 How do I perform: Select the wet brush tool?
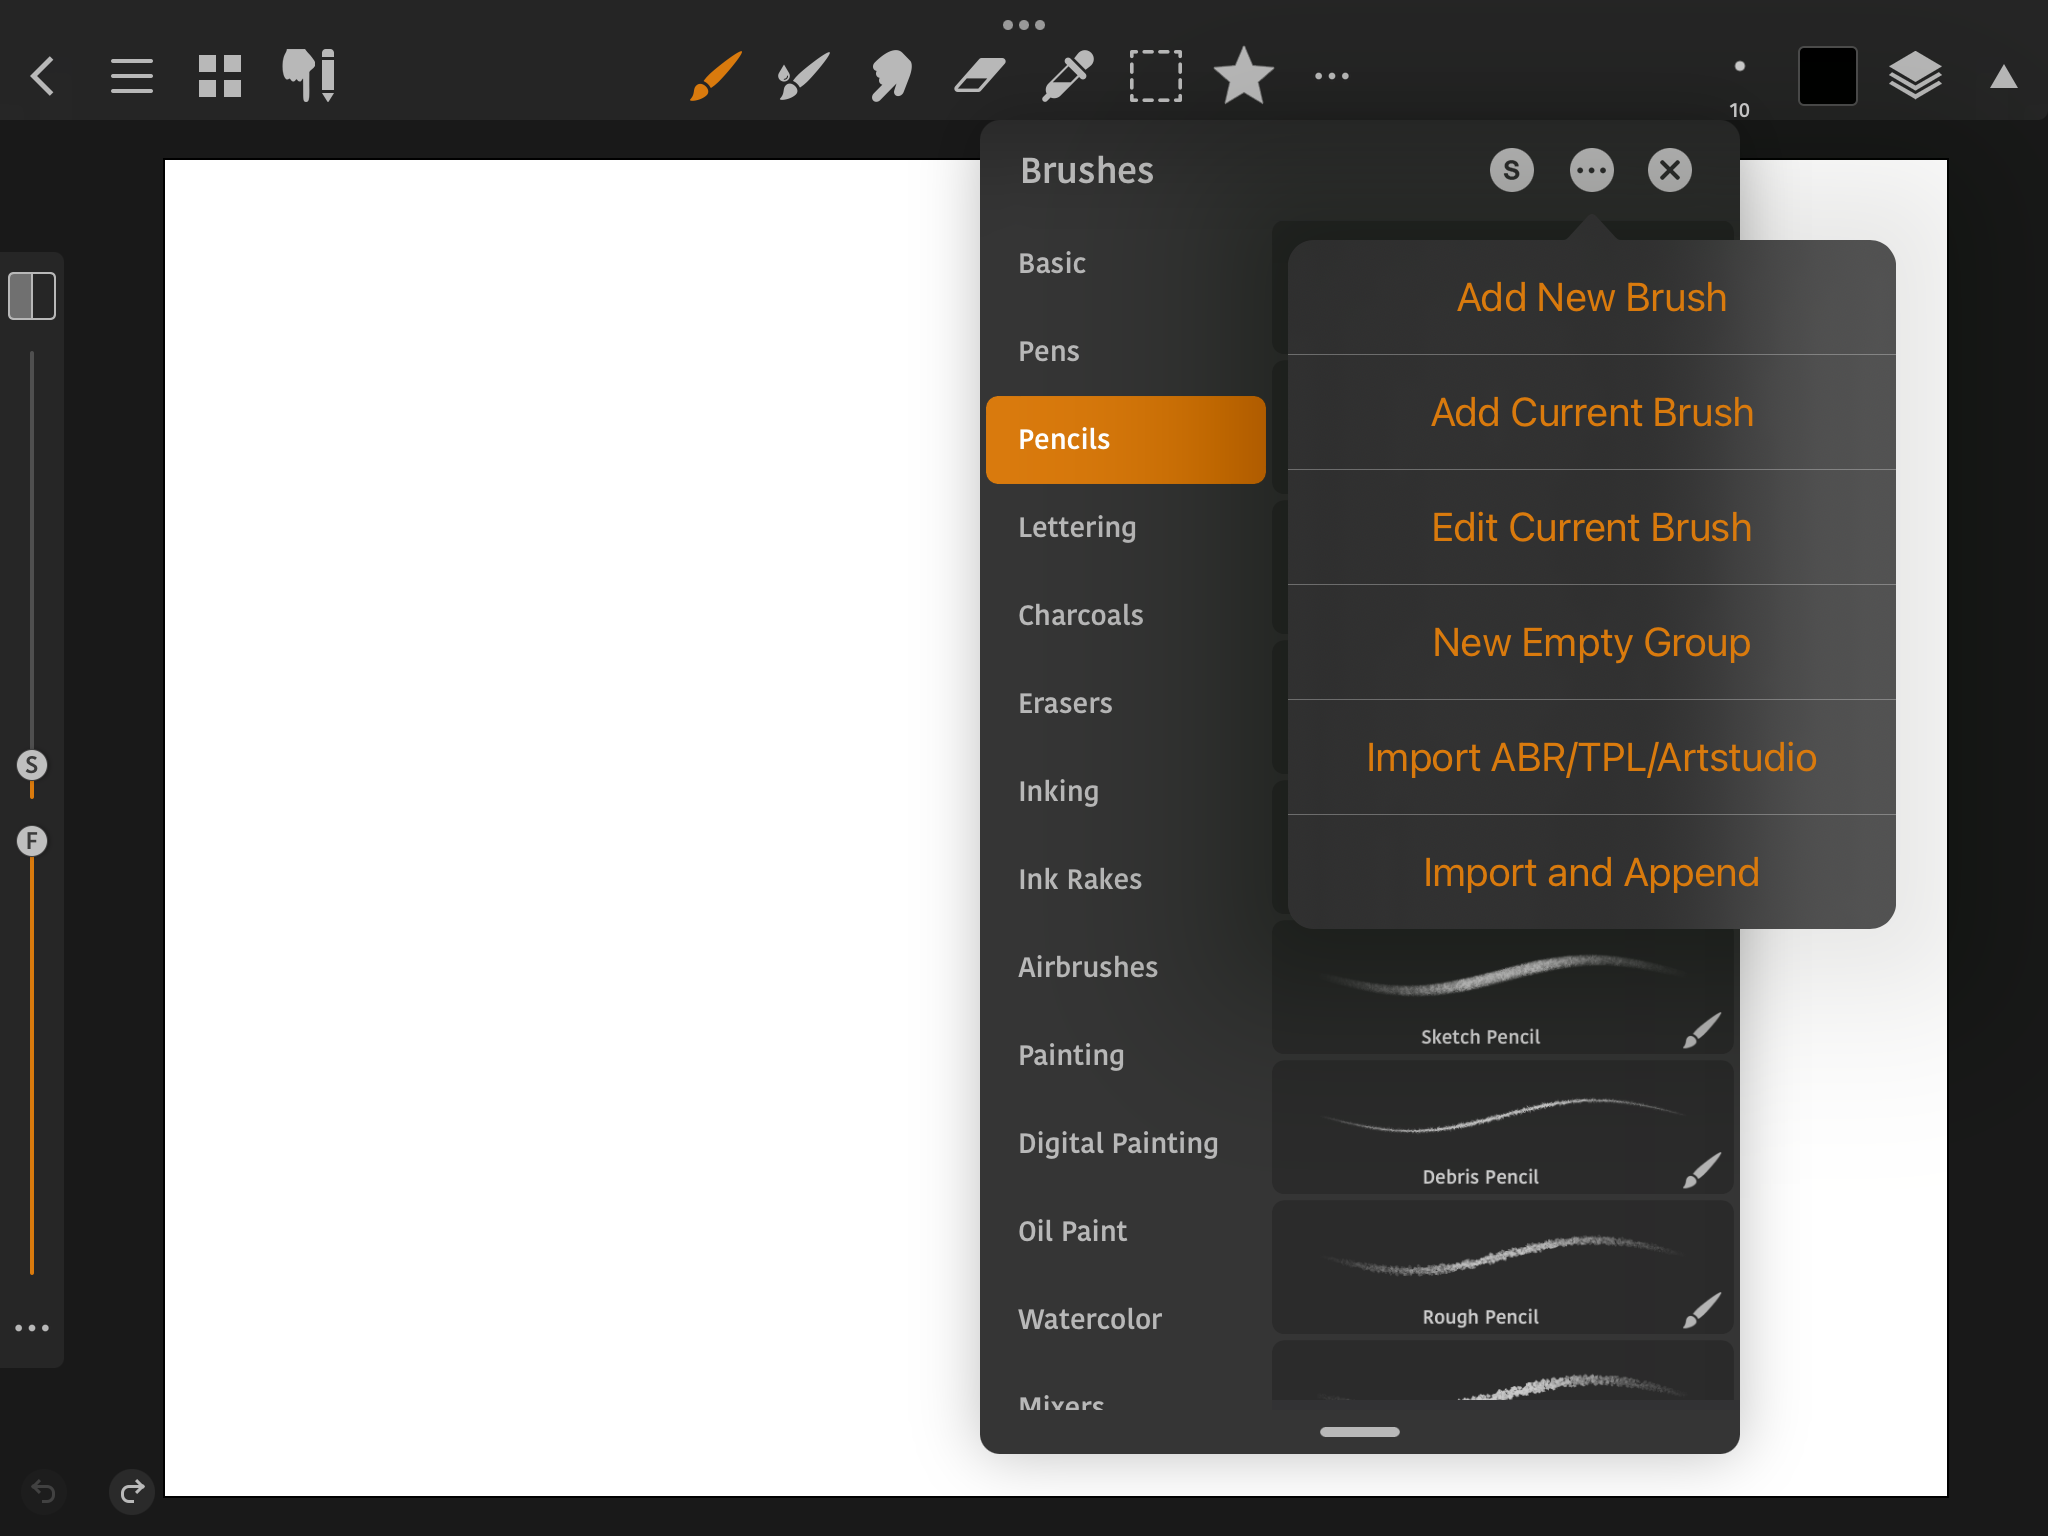803,76
